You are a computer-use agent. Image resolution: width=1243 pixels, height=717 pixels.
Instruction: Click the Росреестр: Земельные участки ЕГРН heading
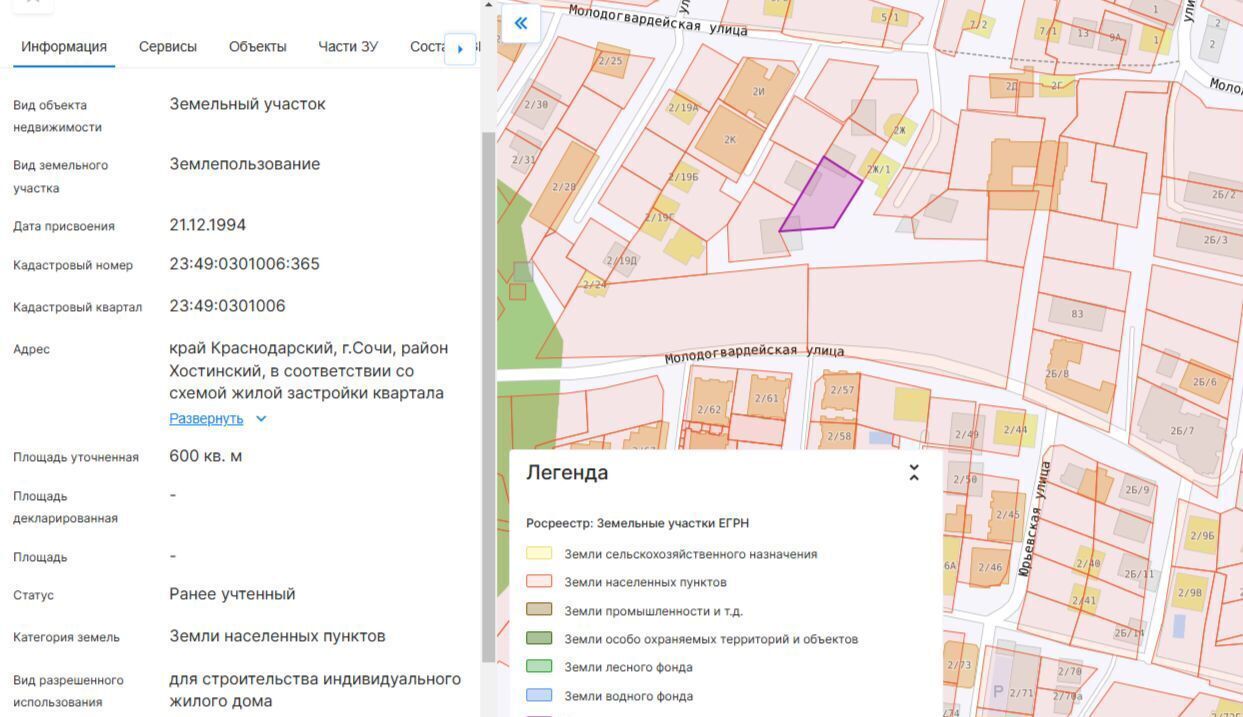(x=637, y=523)
